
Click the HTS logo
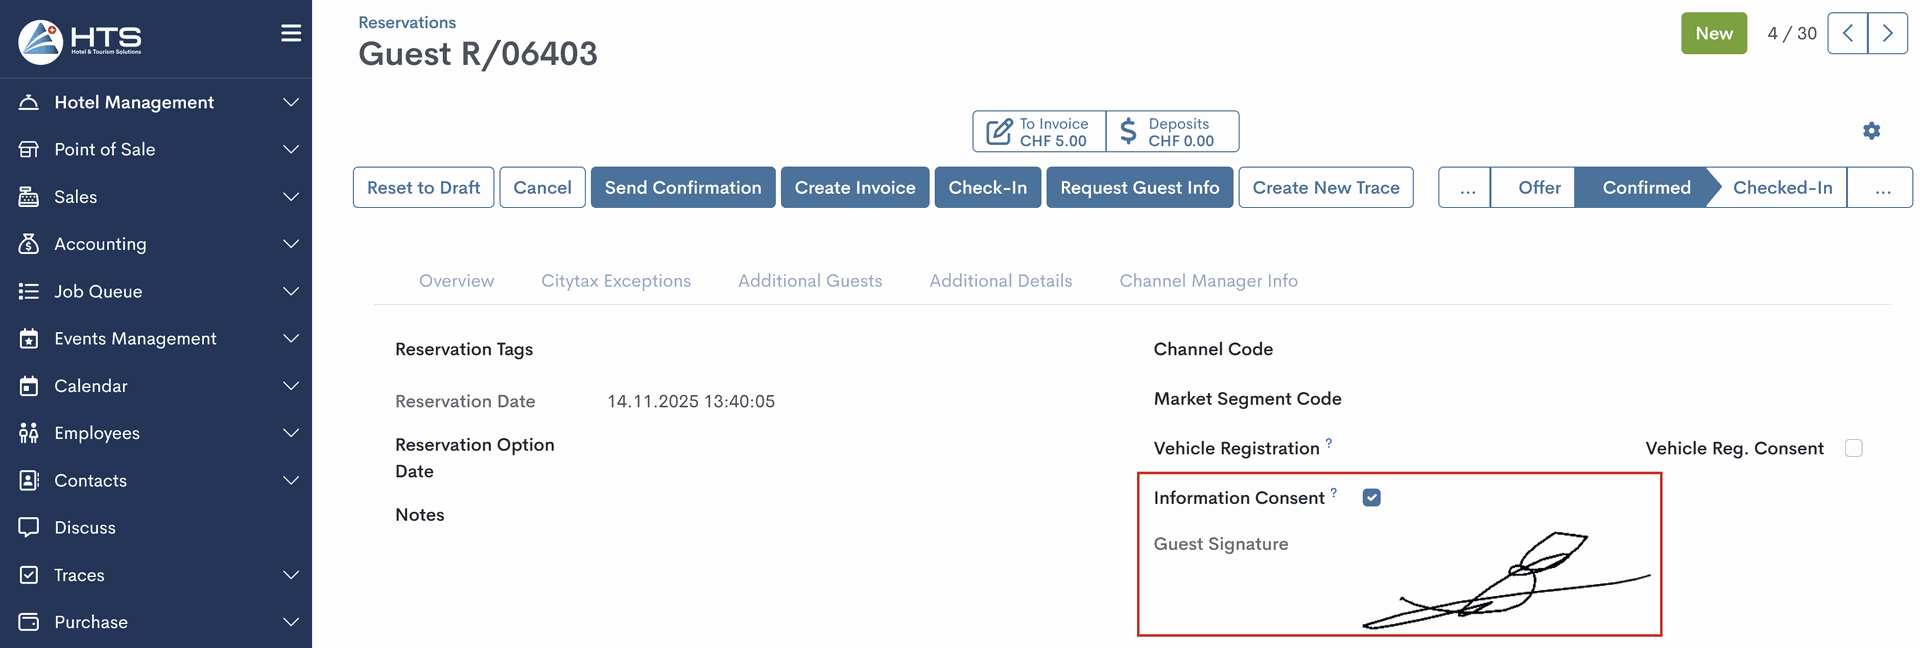(80, 41)
